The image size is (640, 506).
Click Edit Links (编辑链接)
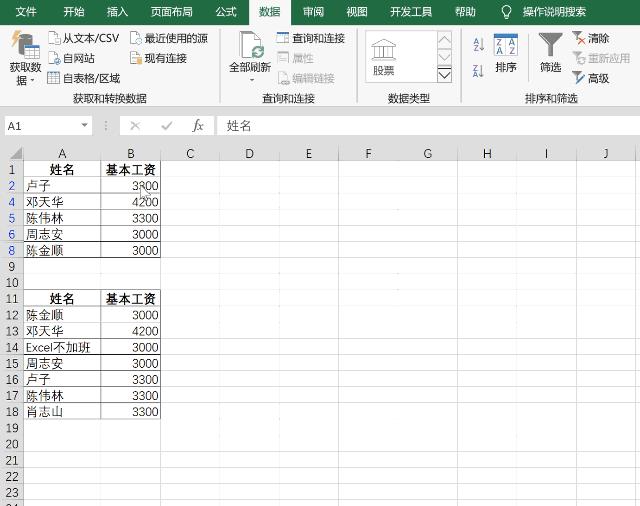point(306,78)
